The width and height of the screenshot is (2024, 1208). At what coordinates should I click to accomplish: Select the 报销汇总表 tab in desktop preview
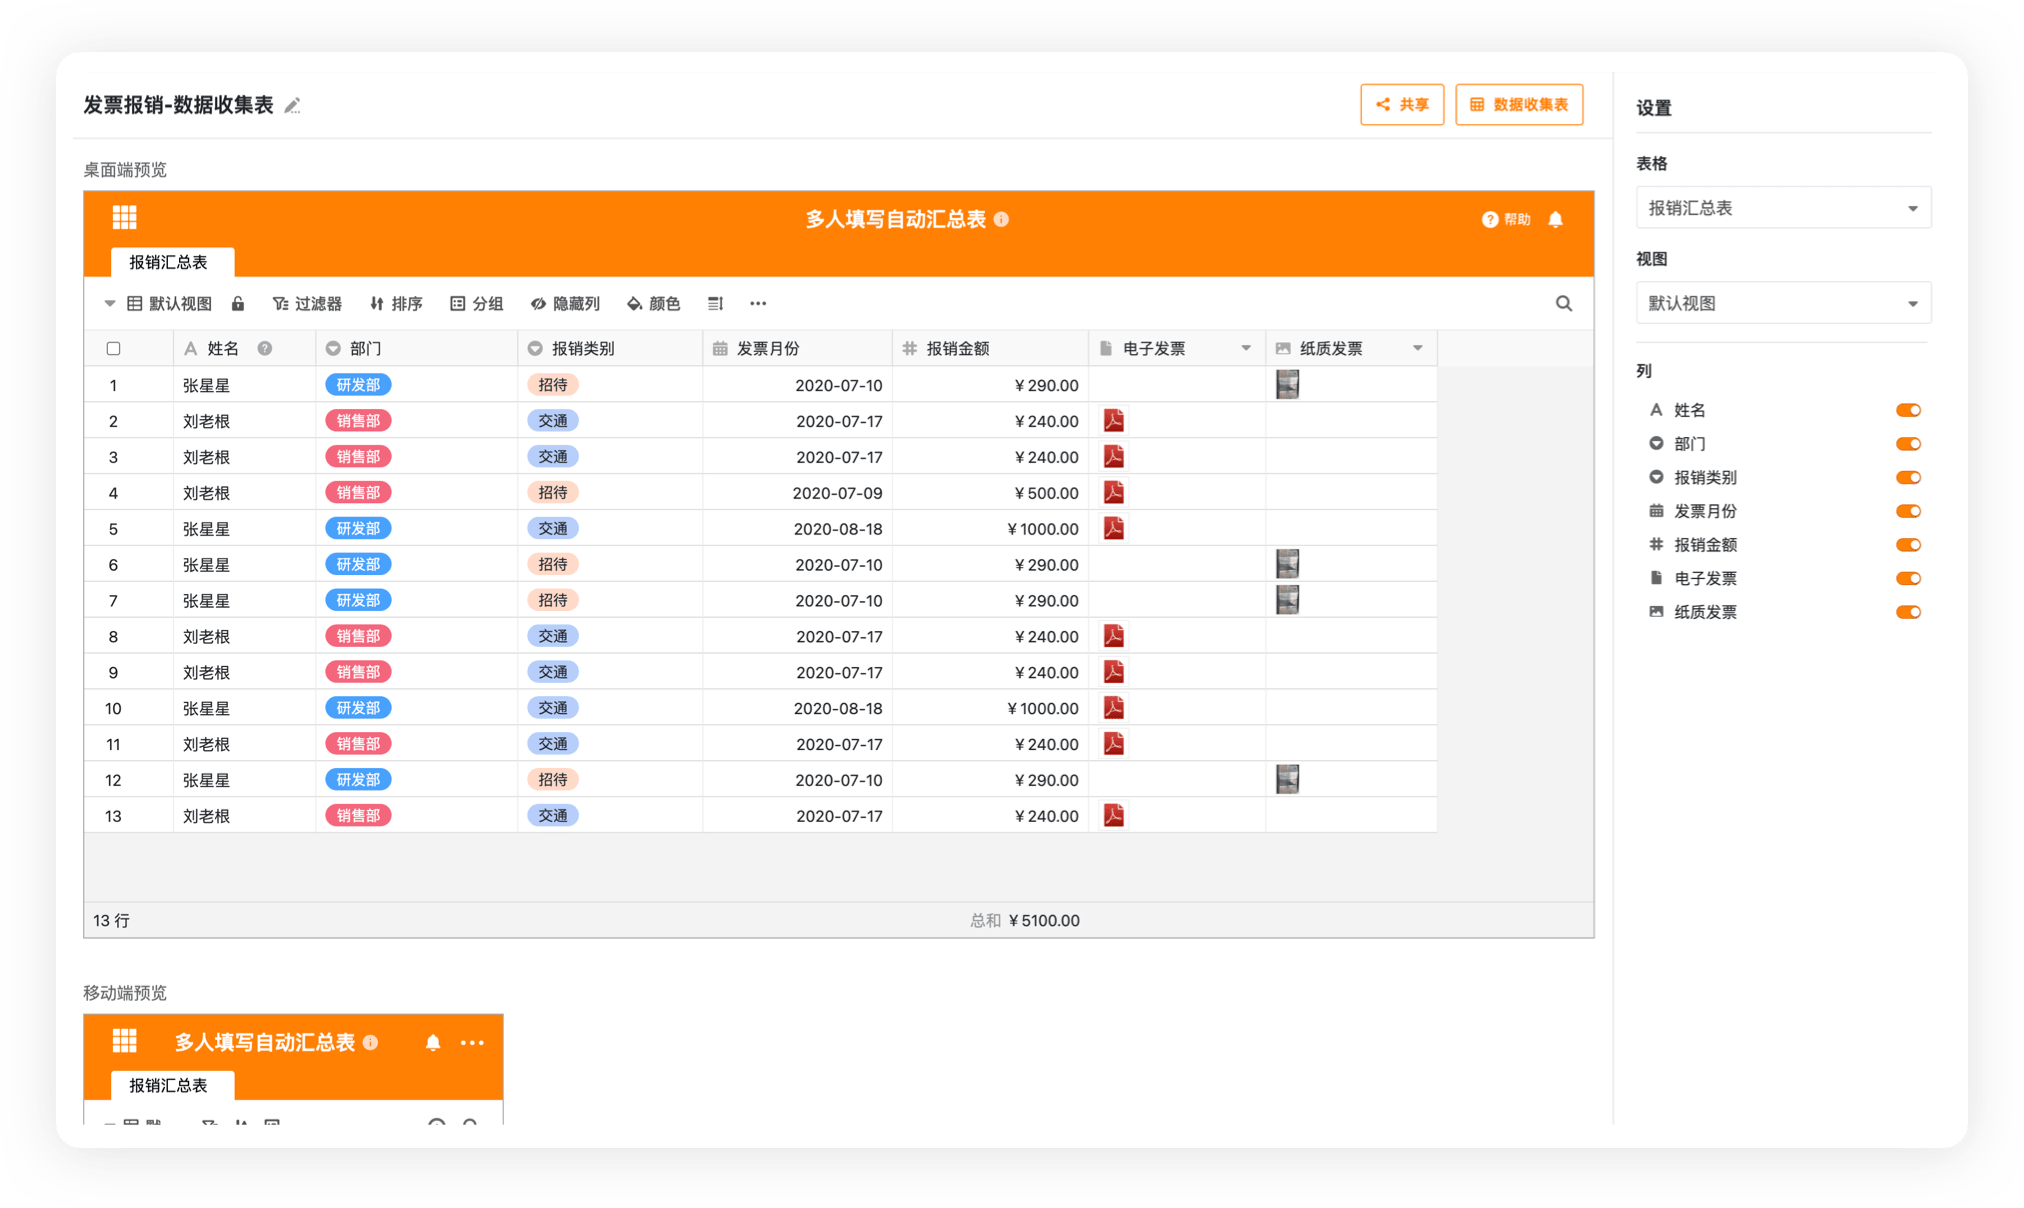[169, 262]
